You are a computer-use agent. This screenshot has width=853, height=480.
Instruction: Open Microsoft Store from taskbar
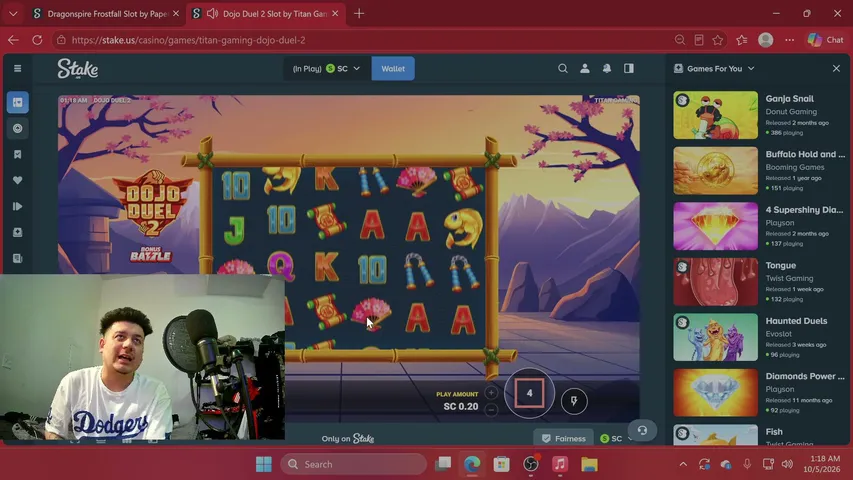pos(502,464)
